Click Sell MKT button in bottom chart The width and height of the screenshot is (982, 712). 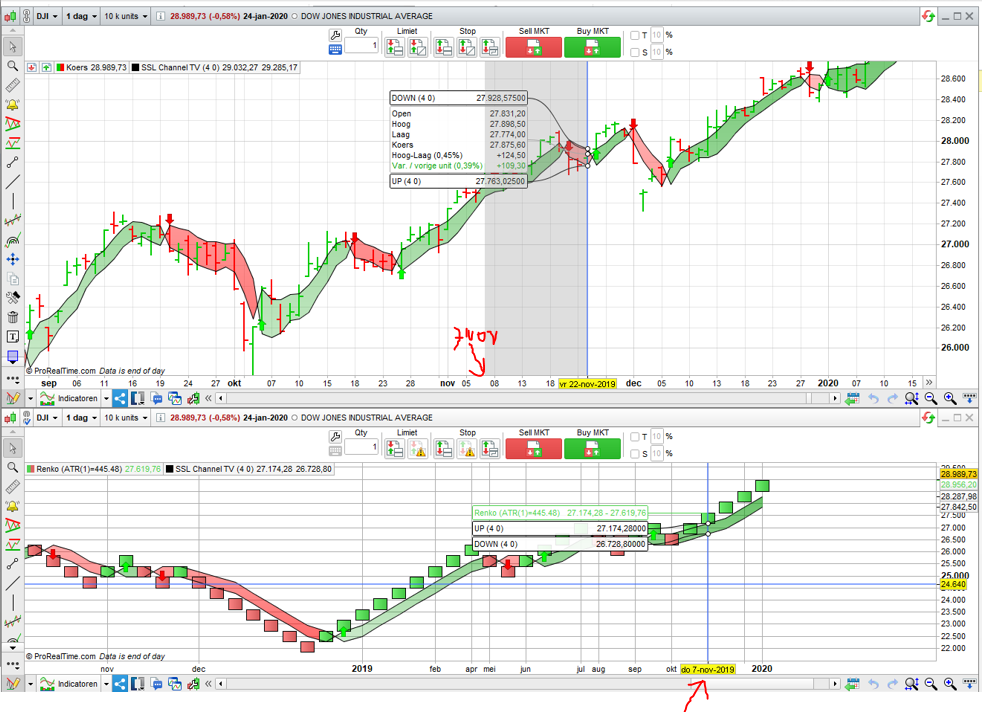pyautogui.click(x=534, y=448)
